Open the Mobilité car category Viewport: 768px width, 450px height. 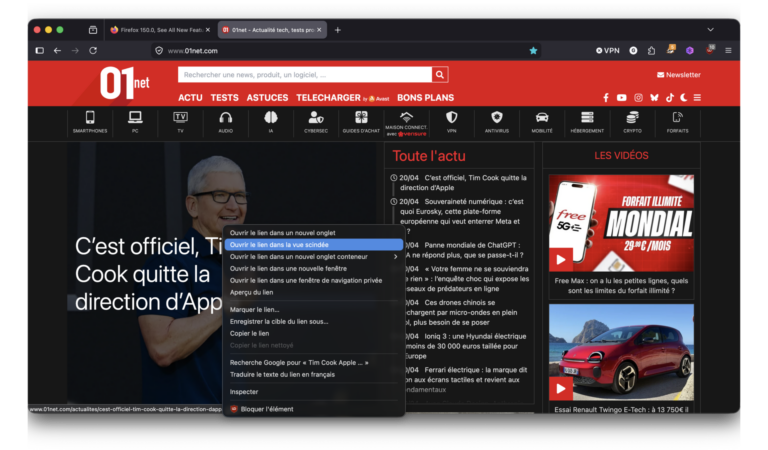(542, 122)
